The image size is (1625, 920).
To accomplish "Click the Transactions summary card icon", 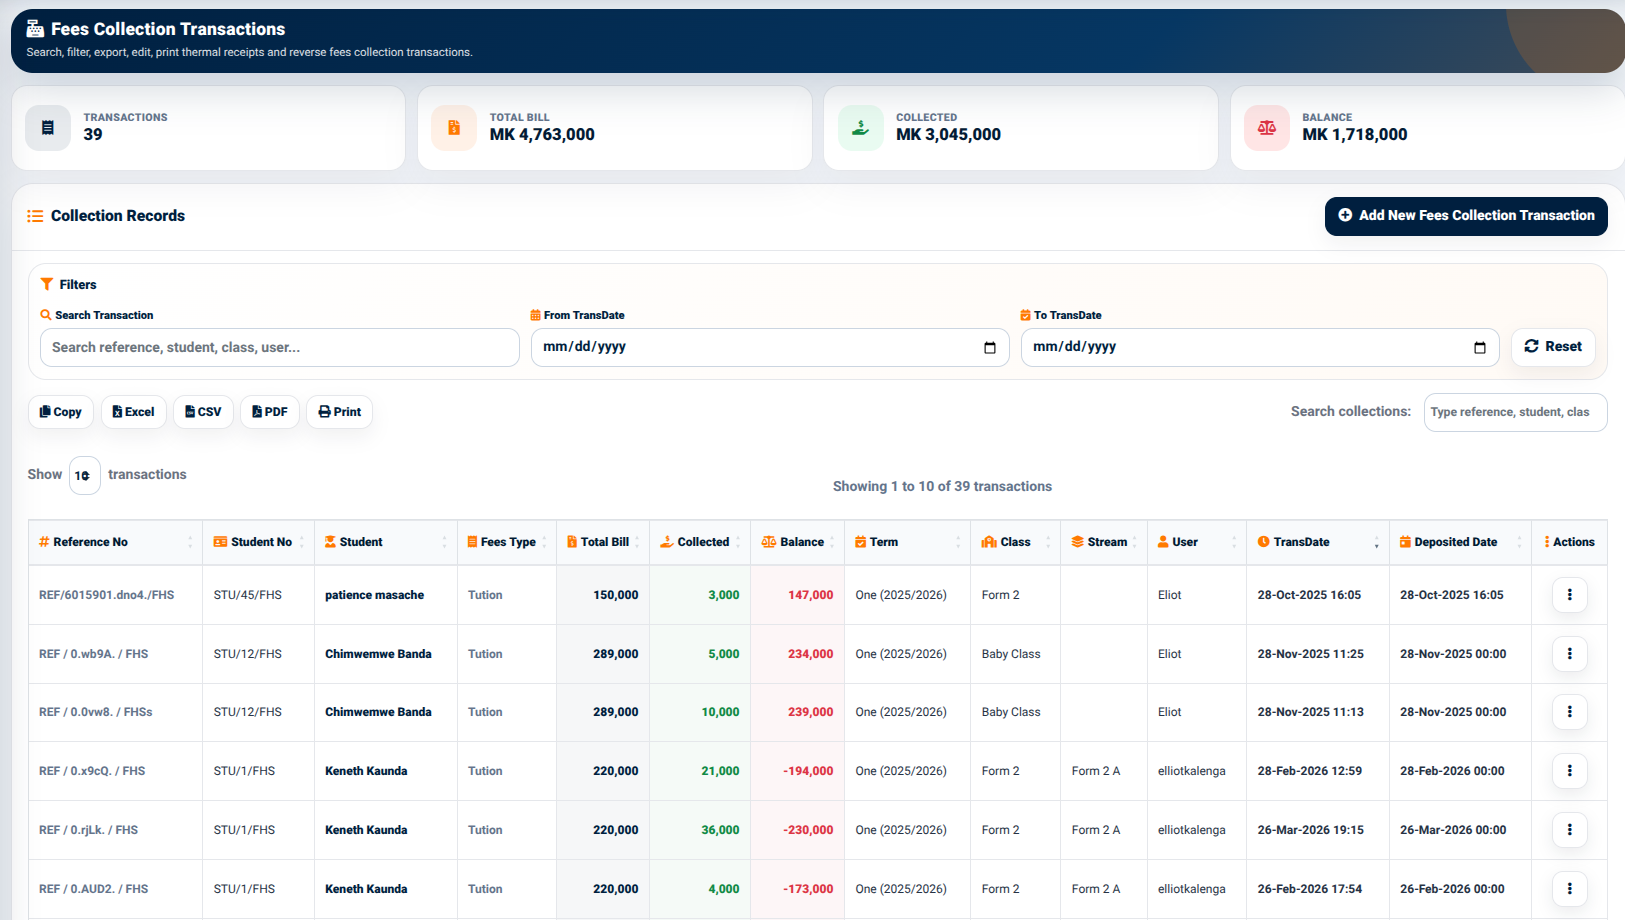I will pos(48,128).
